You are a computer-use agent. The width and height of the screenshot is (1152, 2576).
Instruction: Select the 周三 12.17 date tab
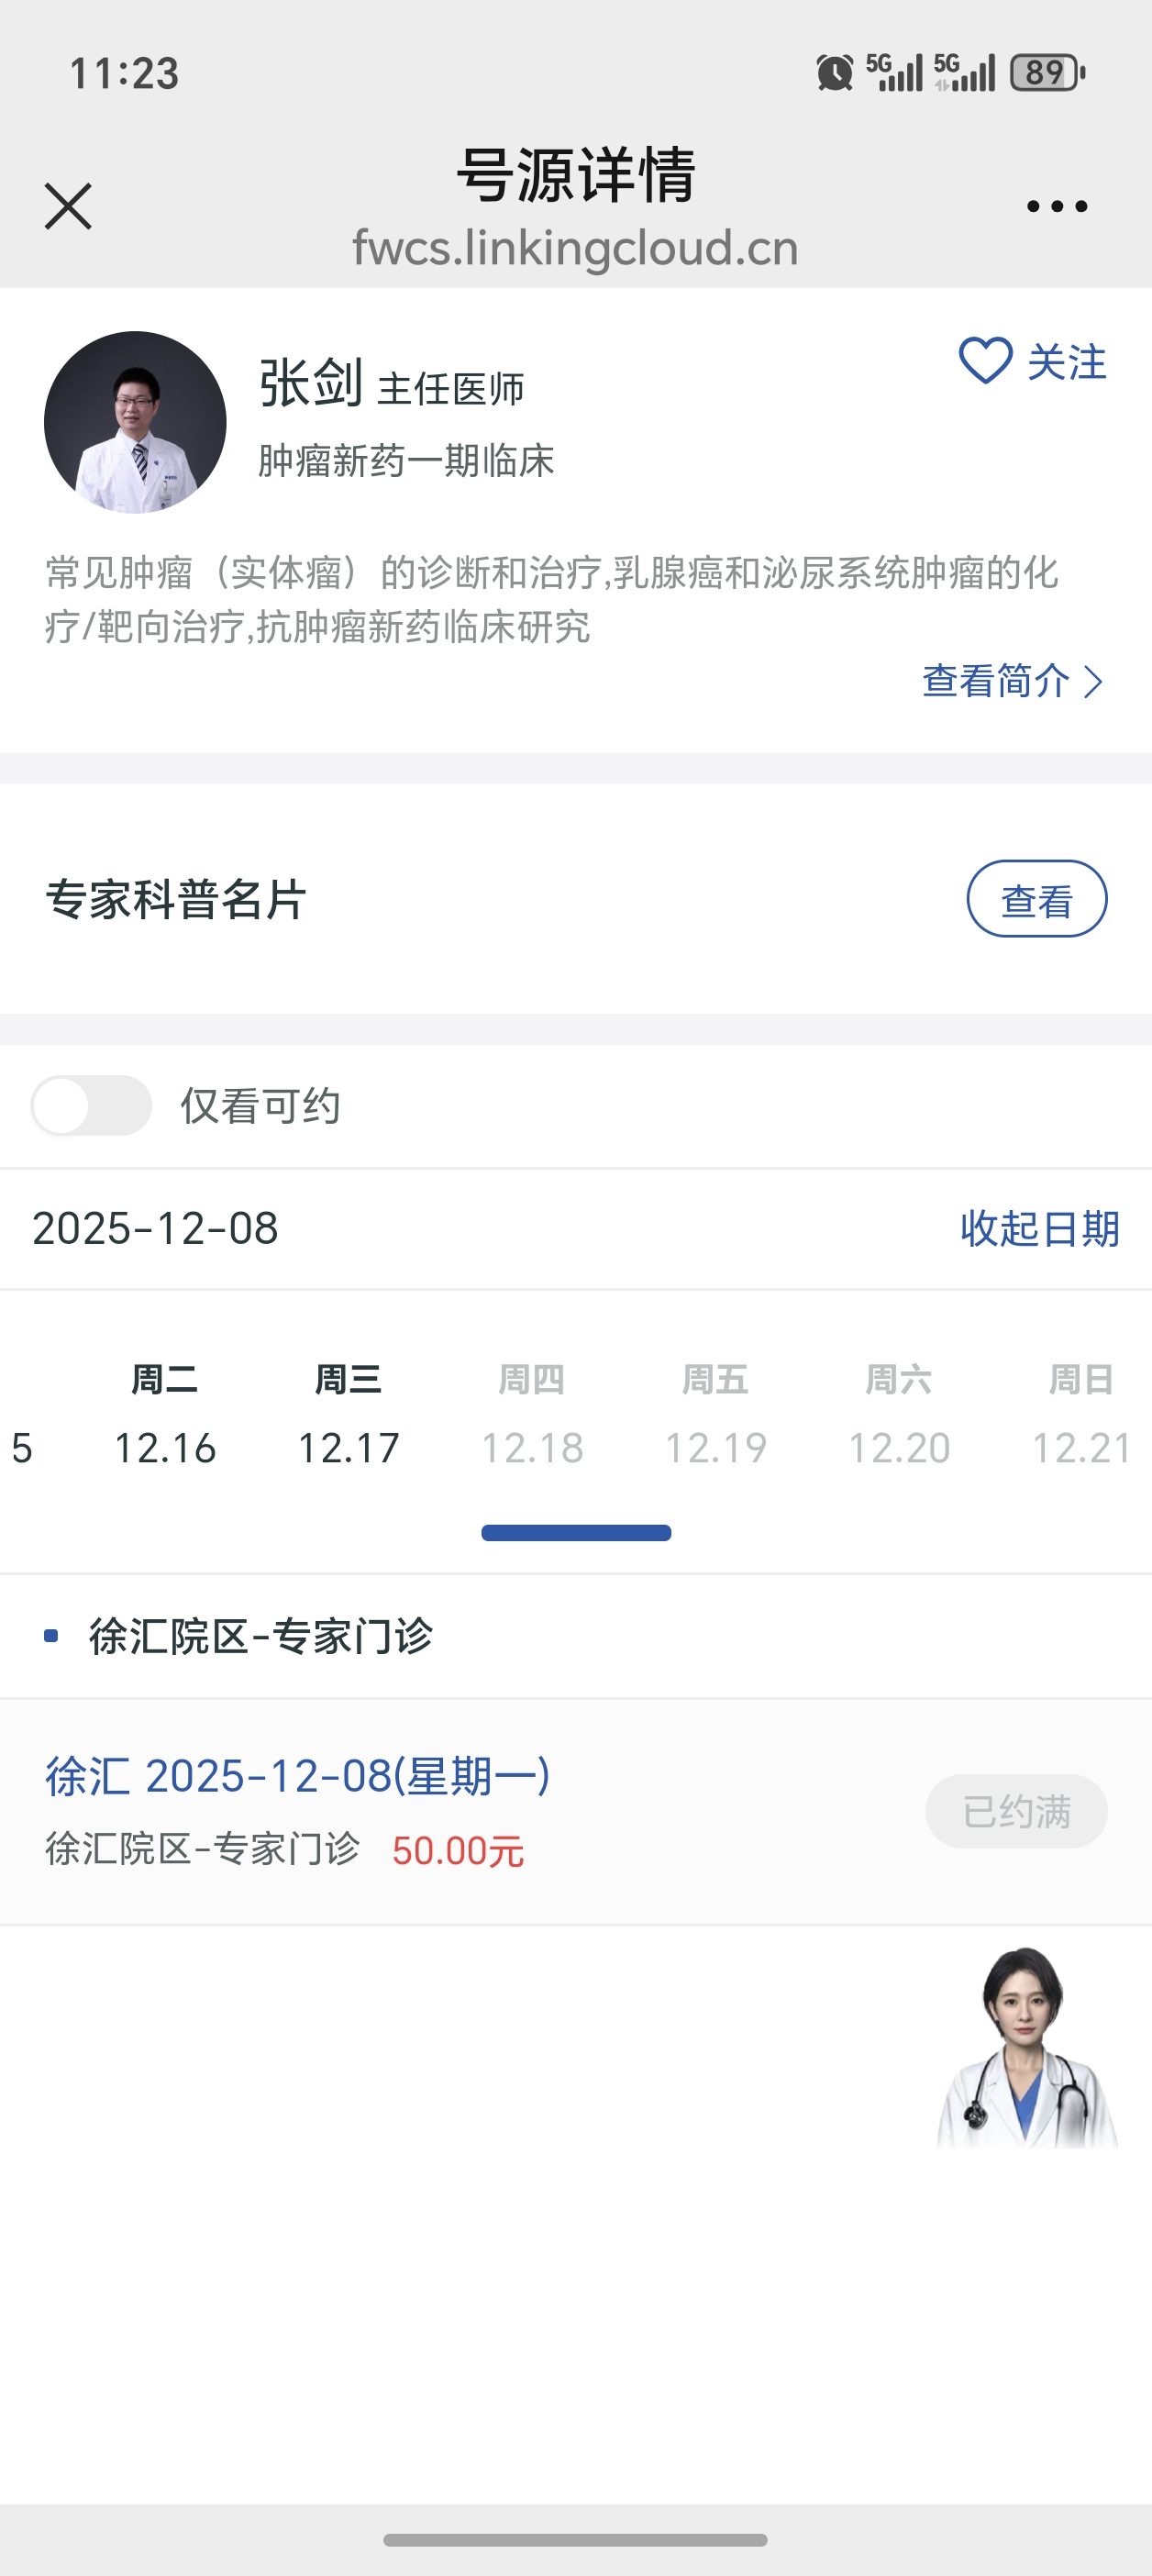click(x=348, y=1414)
